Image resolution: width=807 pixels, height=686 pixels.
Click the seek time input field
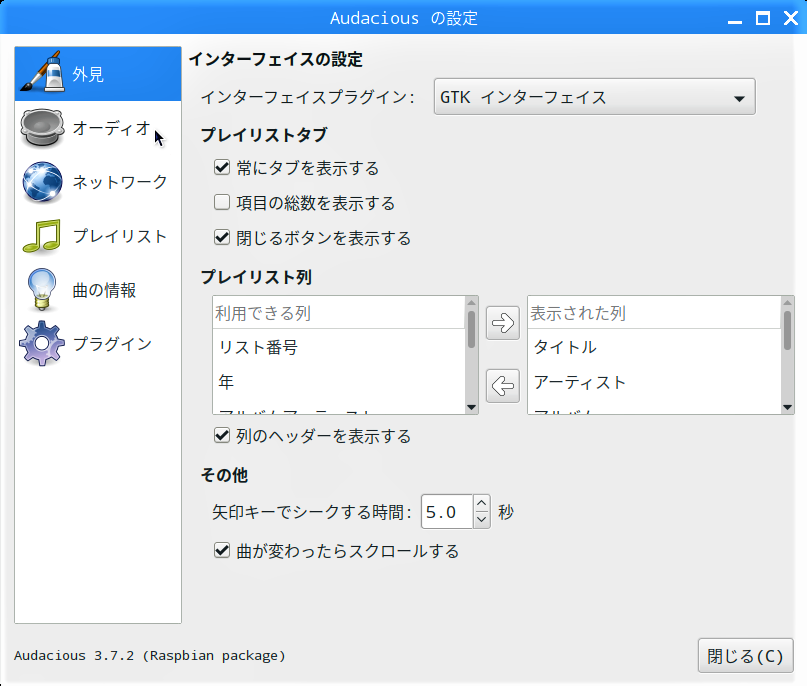447,512
